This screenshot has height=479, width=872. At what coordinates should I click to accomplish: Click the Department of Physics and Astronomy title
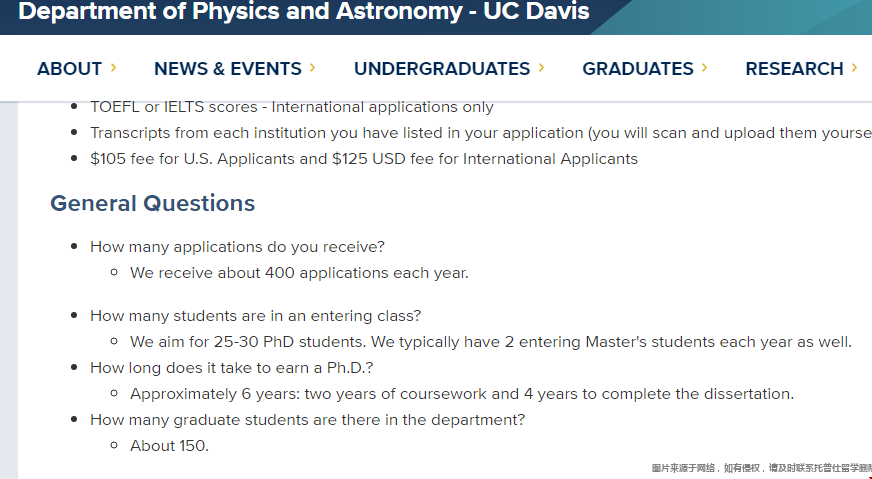tap(304, 11)
